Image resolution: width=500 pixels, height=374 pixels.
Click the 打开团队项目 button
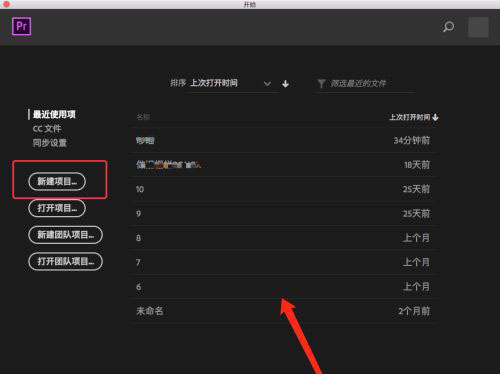point(65,262)
